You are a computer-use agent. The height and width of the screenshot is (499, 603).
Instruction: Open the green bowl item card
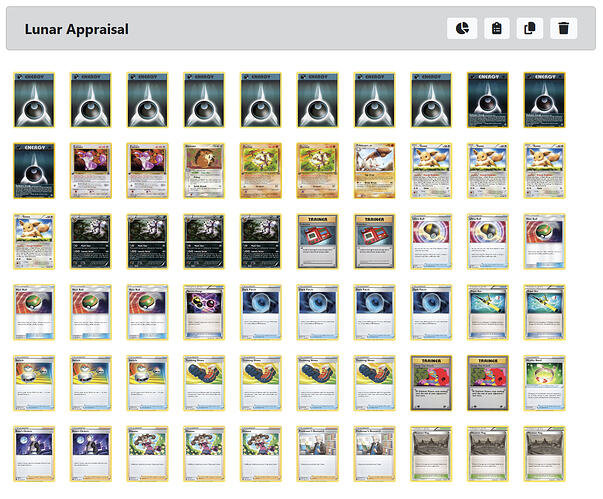pos(544,383)
